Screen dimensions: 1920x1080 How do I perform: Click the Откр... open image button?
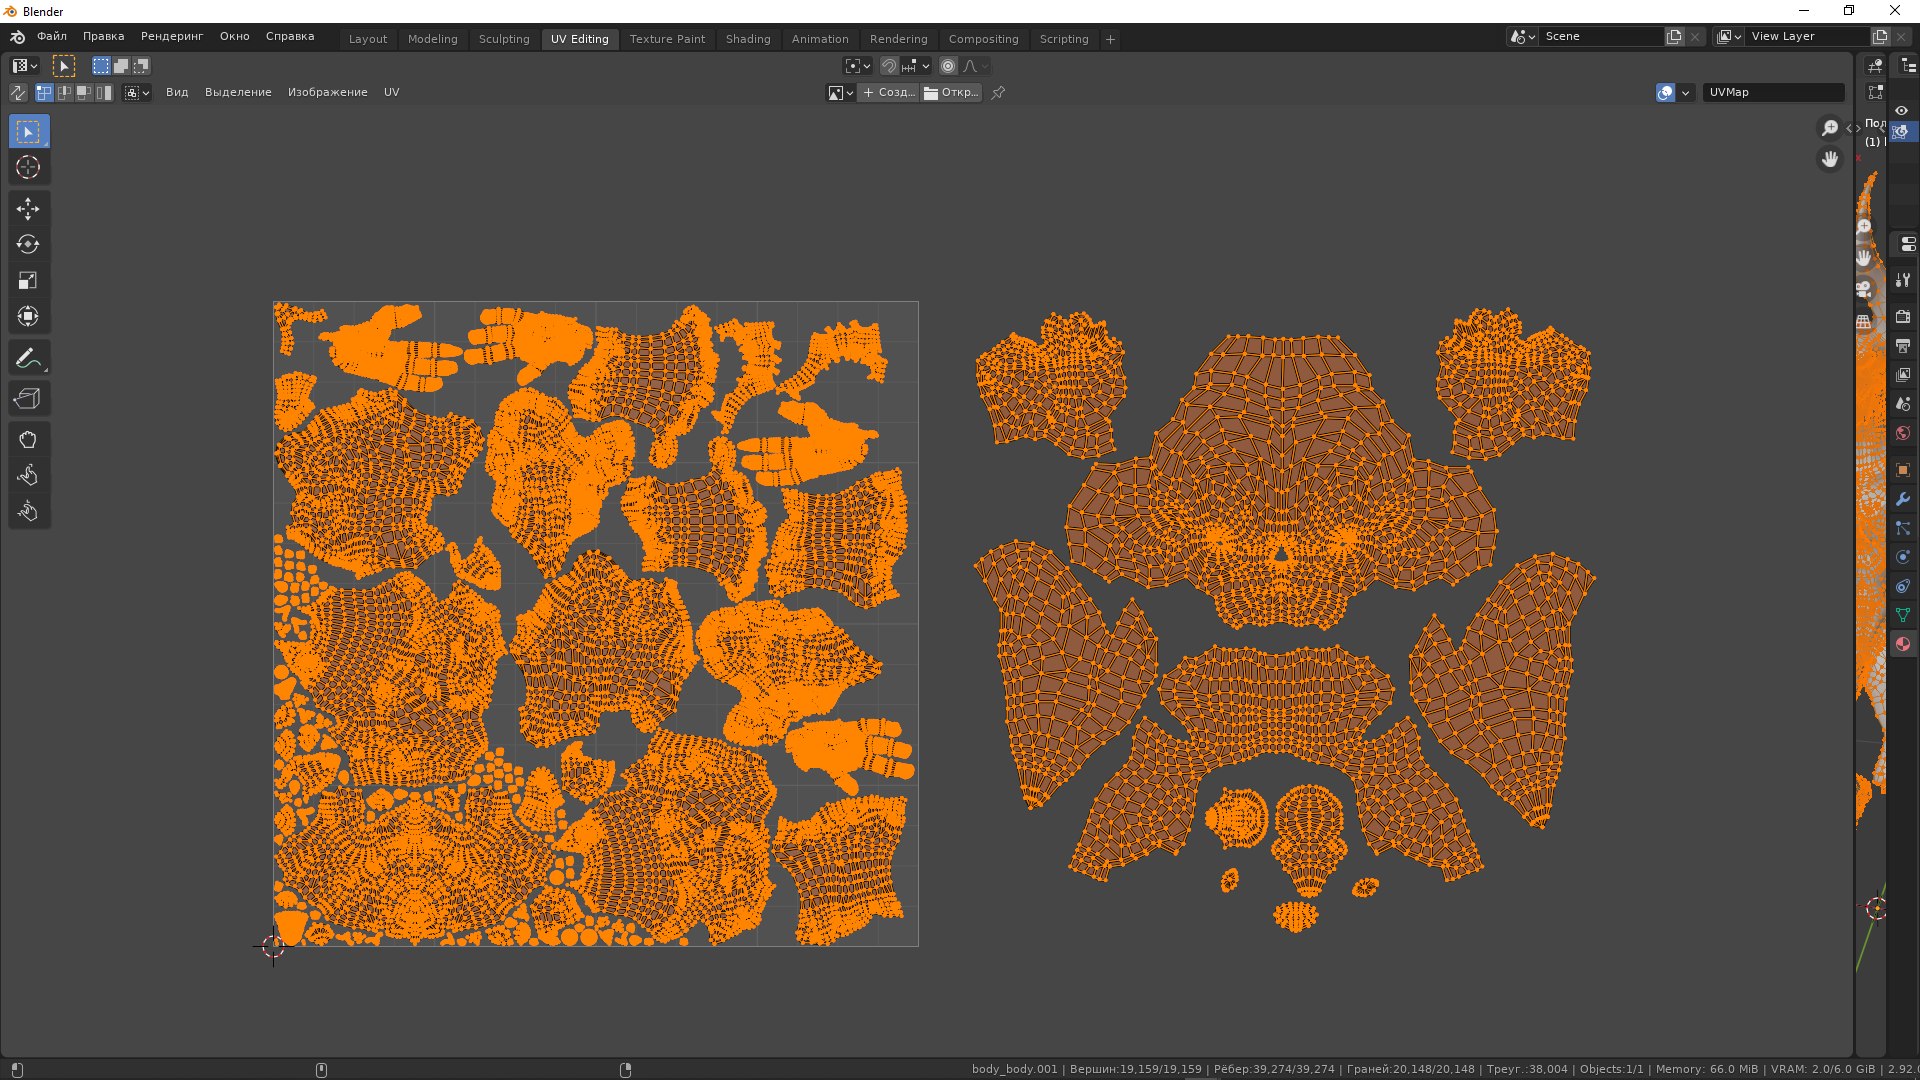pyautogui.click(x=951, y=92)
